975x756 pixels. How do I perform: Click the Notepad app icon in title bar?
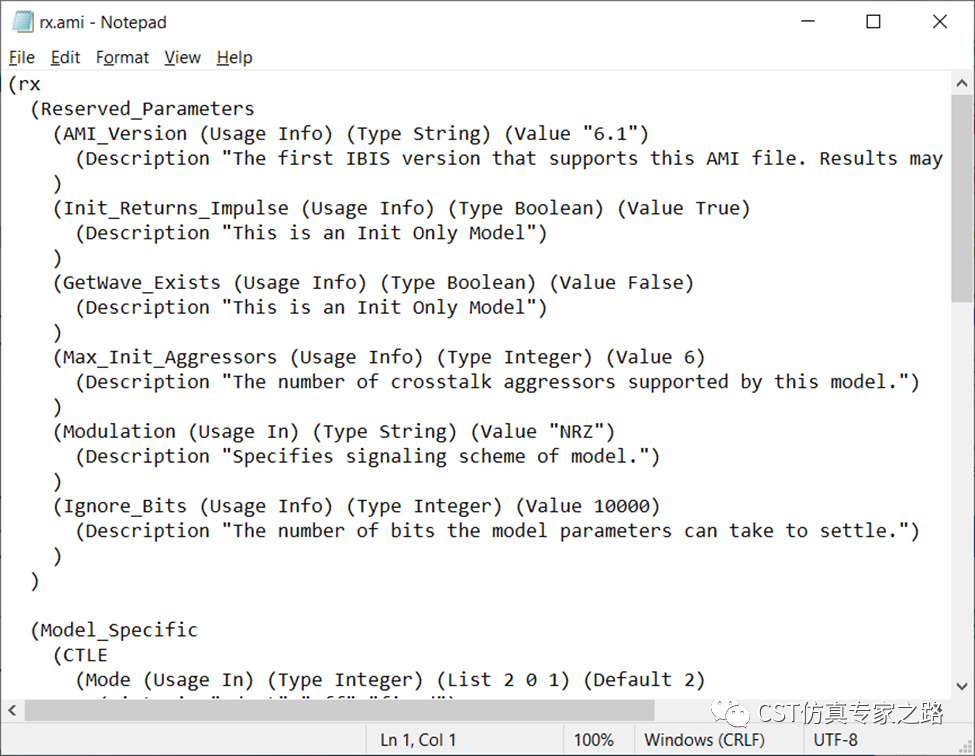[22, 22]
